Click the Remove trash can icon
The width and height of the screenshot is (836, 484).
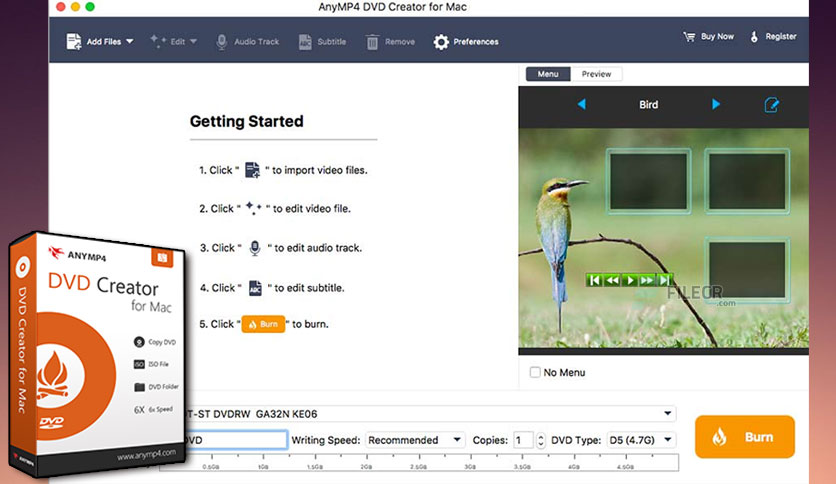372,42
